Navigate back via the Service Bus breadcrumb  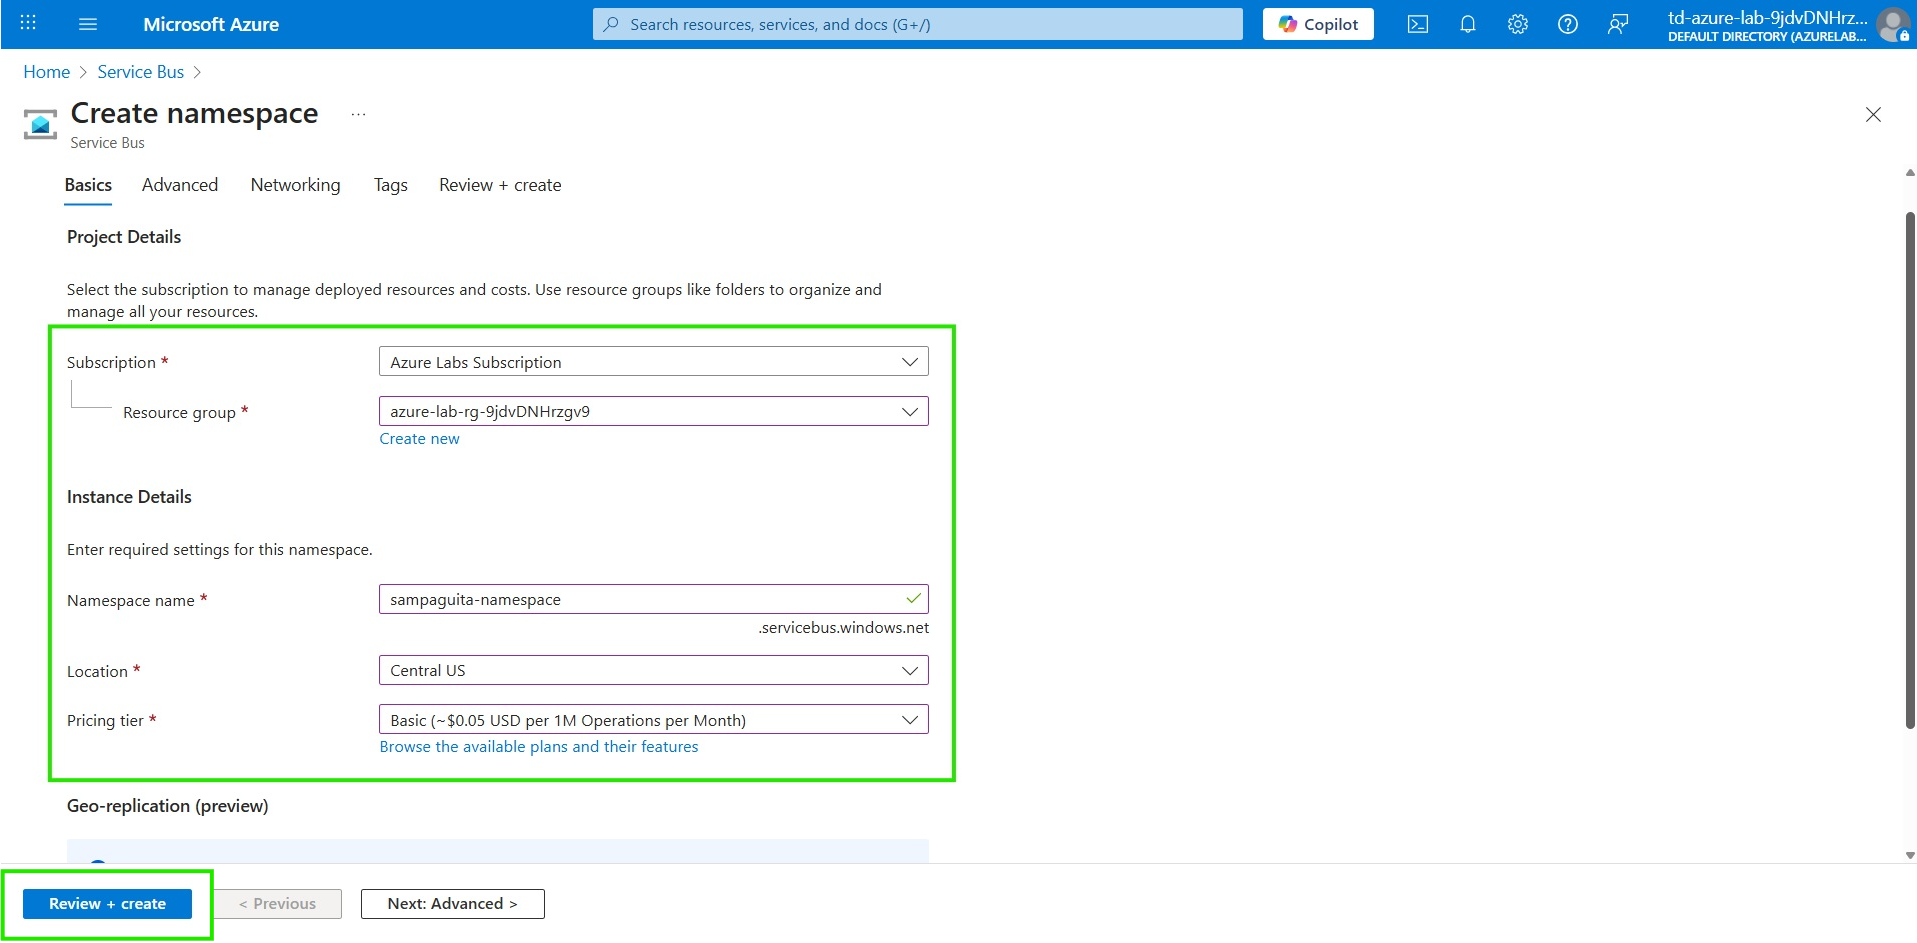tap(140, 71)
